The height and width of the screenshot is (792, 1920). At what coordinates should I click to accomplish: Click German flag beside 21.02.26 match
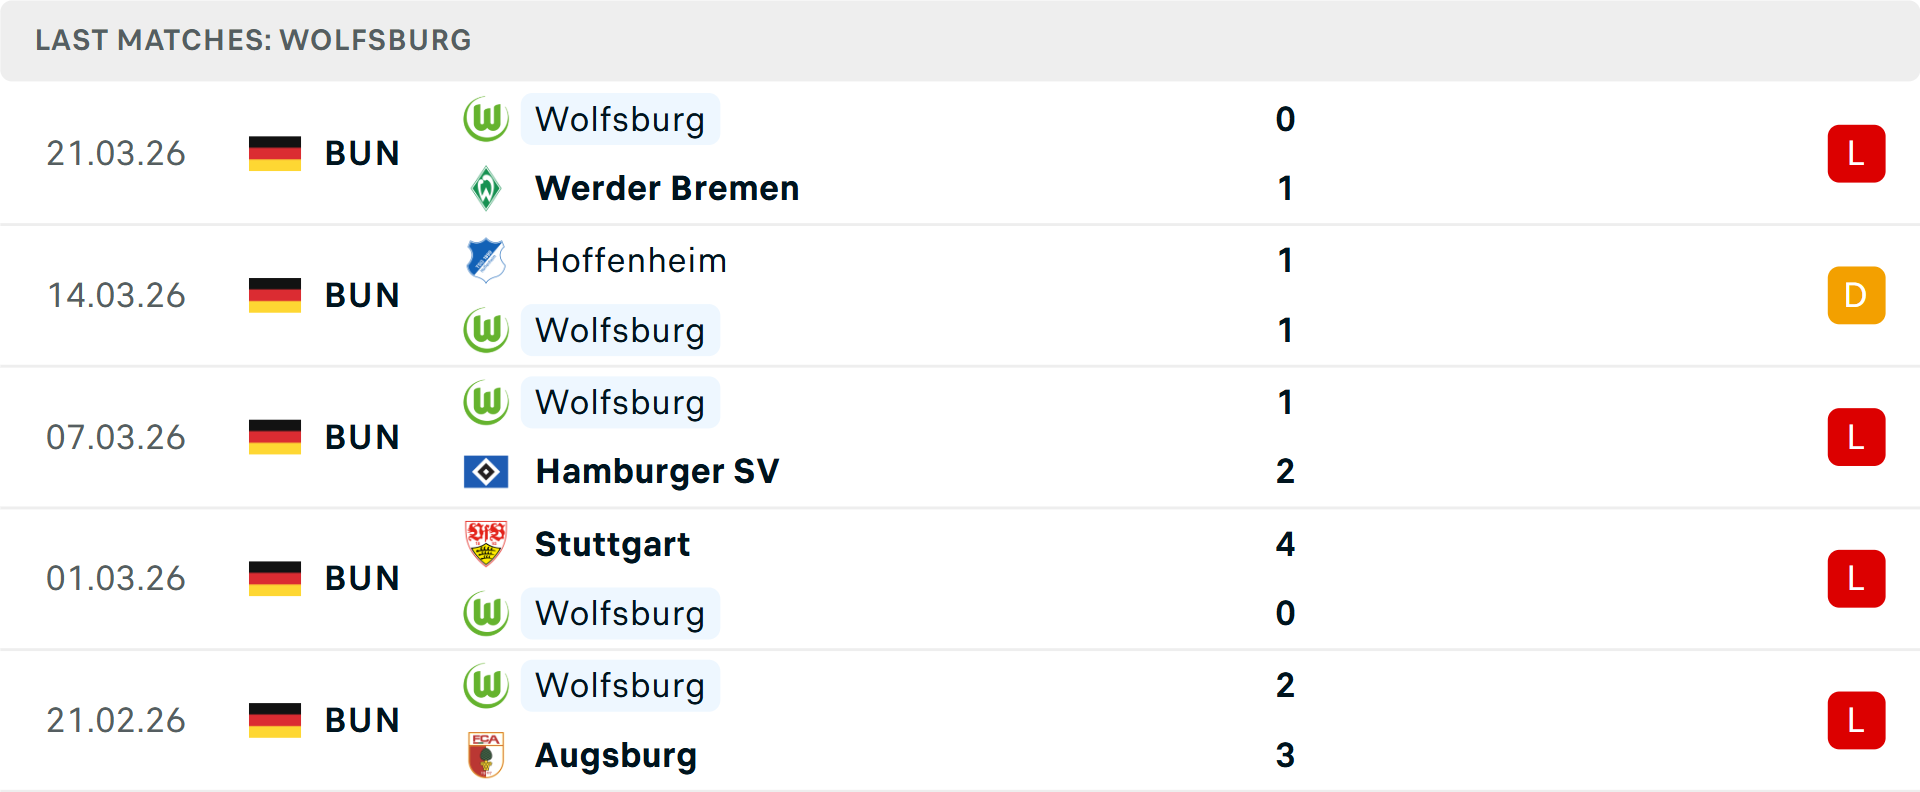tap(275, 720)
